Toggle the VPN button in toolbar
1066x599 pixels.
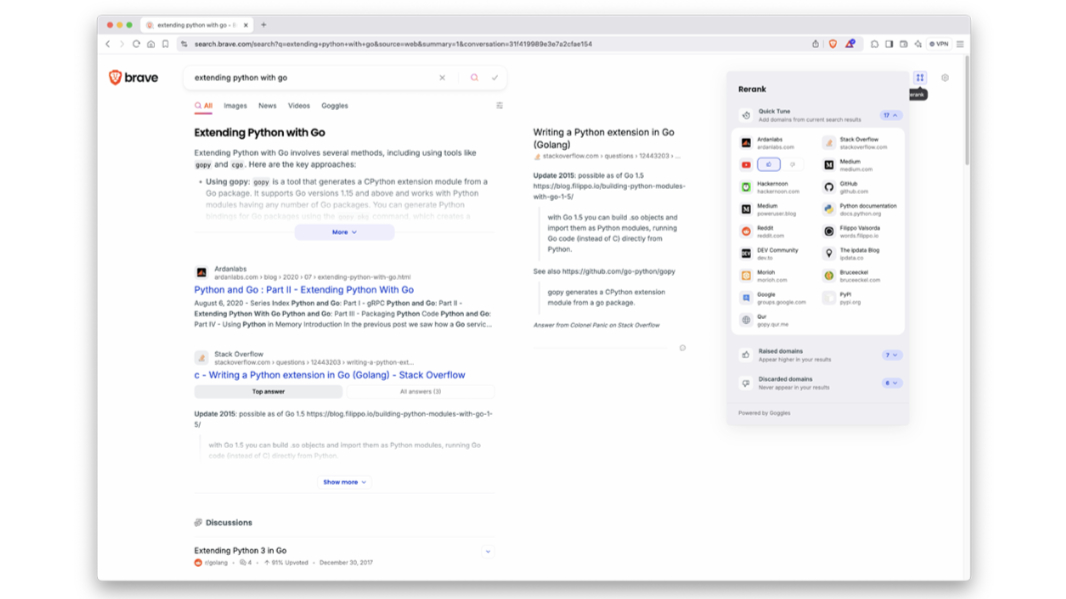pos(938,44)
